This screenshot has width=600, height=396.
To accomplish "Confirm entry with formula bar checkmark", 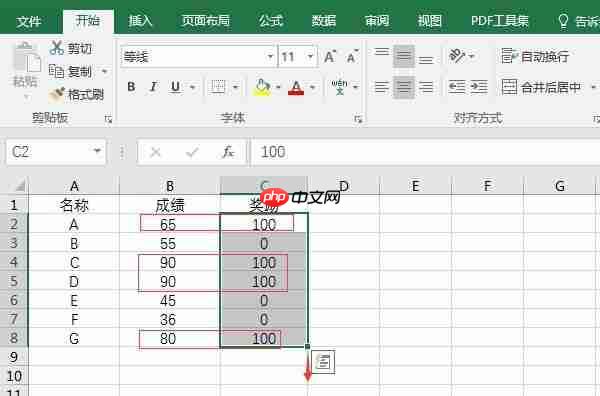I will click(192, 152).
